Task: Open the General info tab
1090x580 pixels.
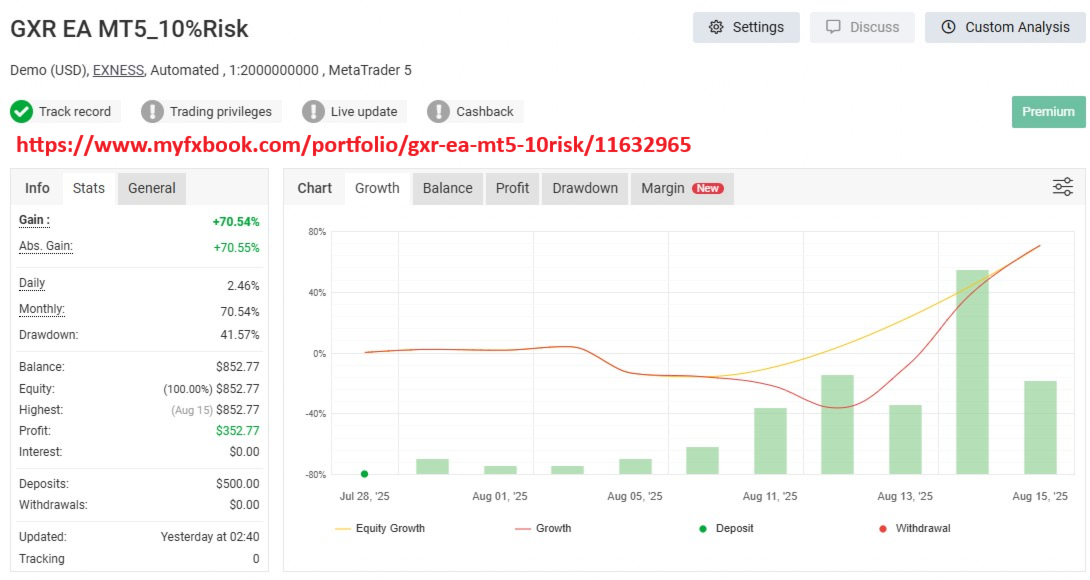Action: pos(152,188)
